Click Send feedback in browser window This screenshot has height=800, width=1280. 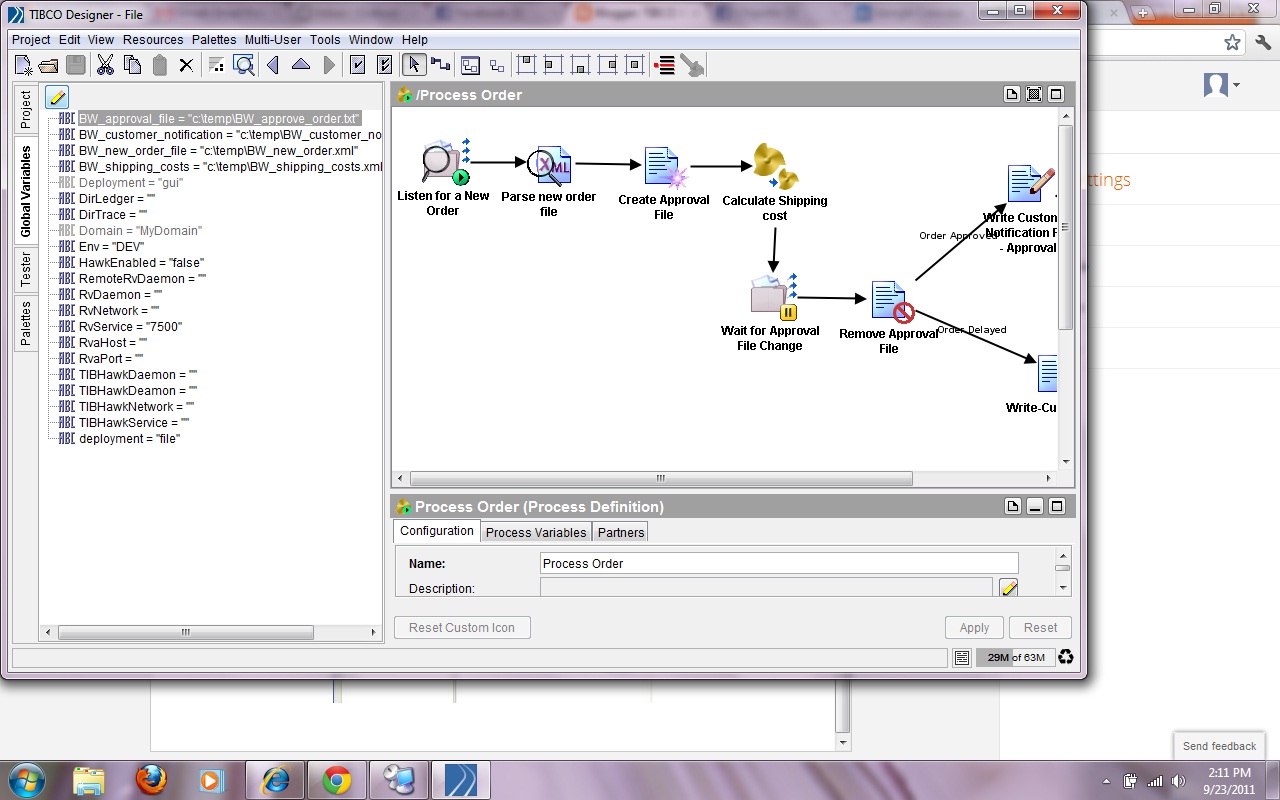coord(1219,746)
